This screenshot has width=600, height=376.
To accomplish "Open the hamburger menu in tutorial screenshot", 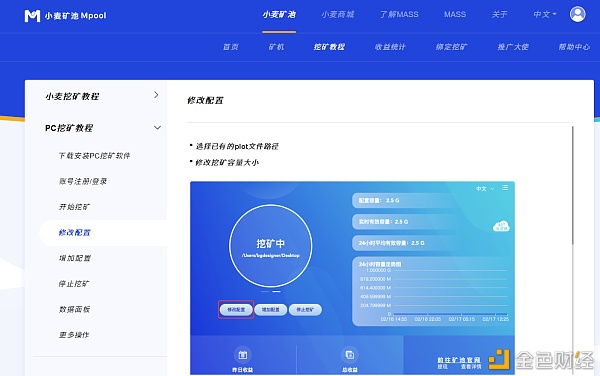I will pyautogui.click(x=505, y=188).
